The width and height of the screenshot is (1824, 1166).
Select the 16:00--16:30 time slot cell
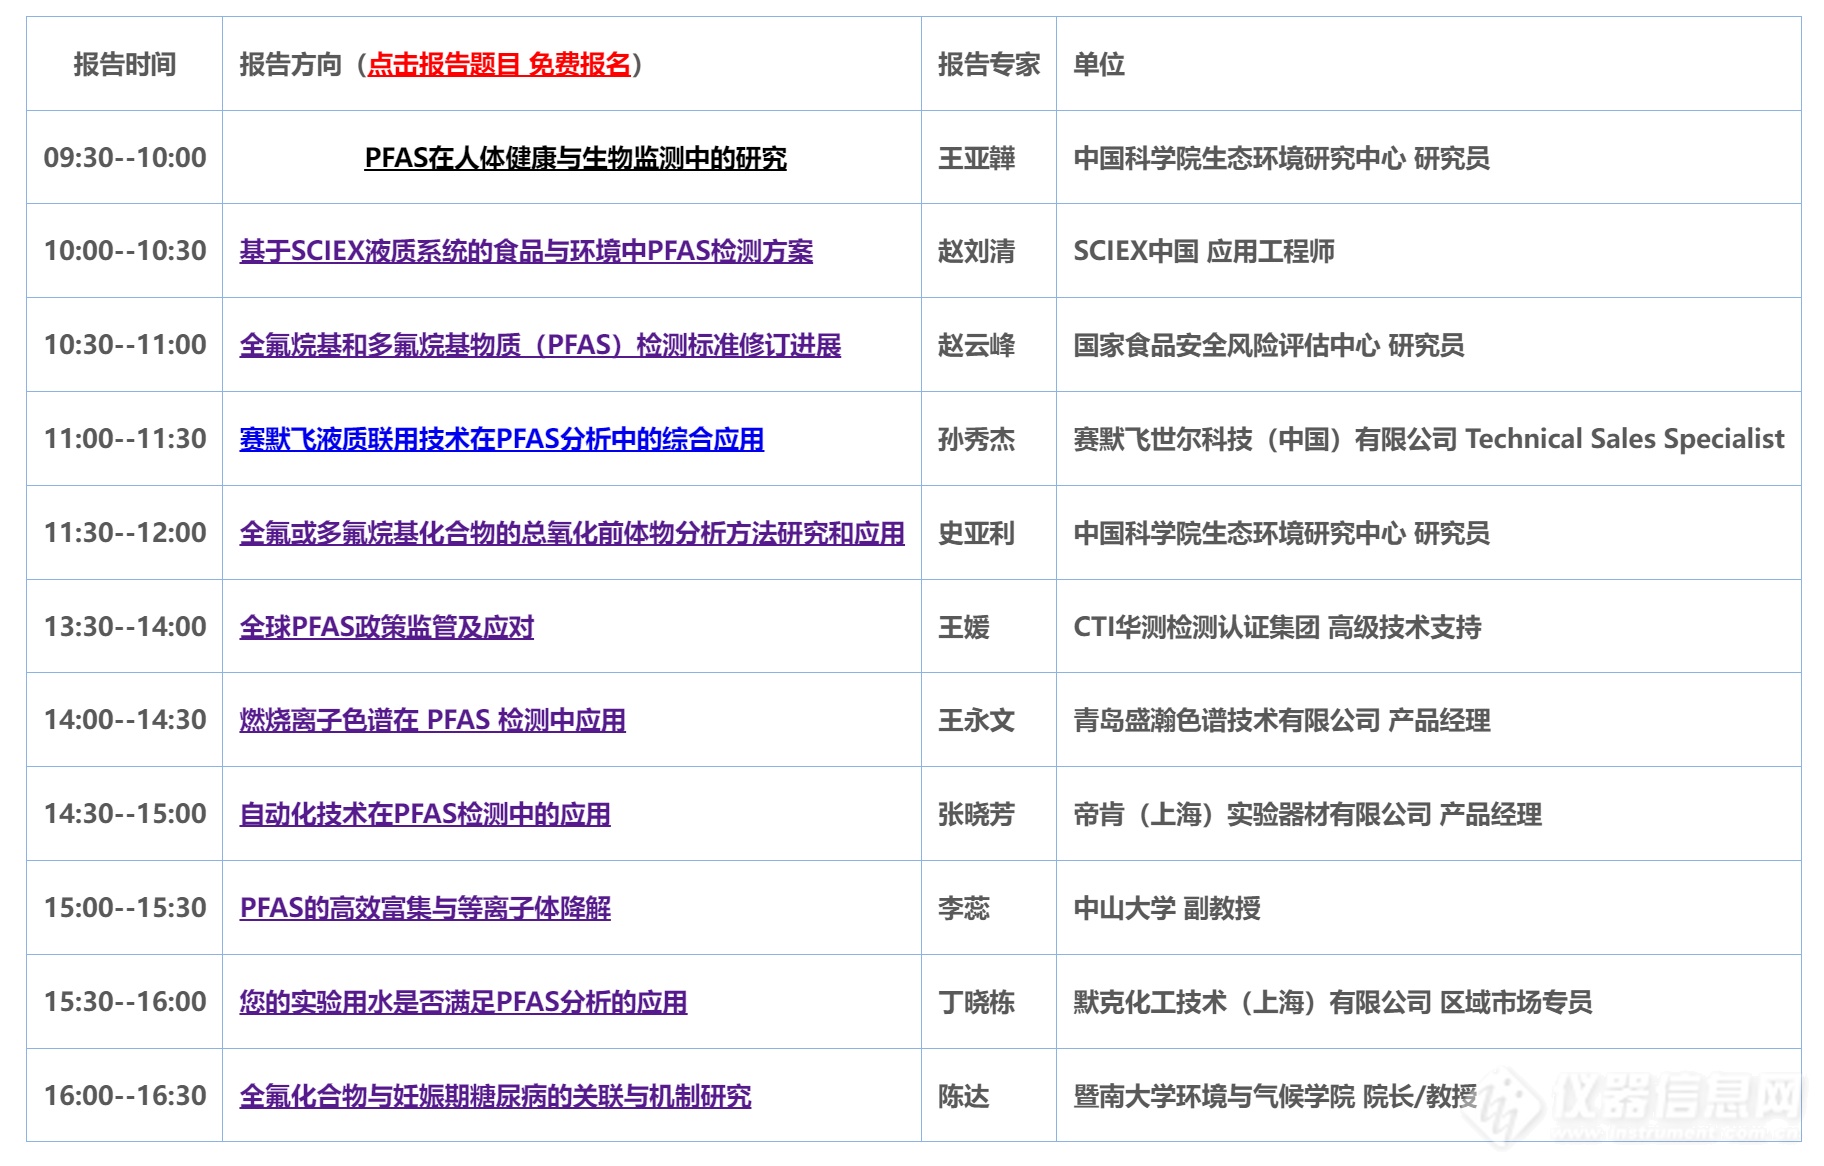tap(125, 1096)
